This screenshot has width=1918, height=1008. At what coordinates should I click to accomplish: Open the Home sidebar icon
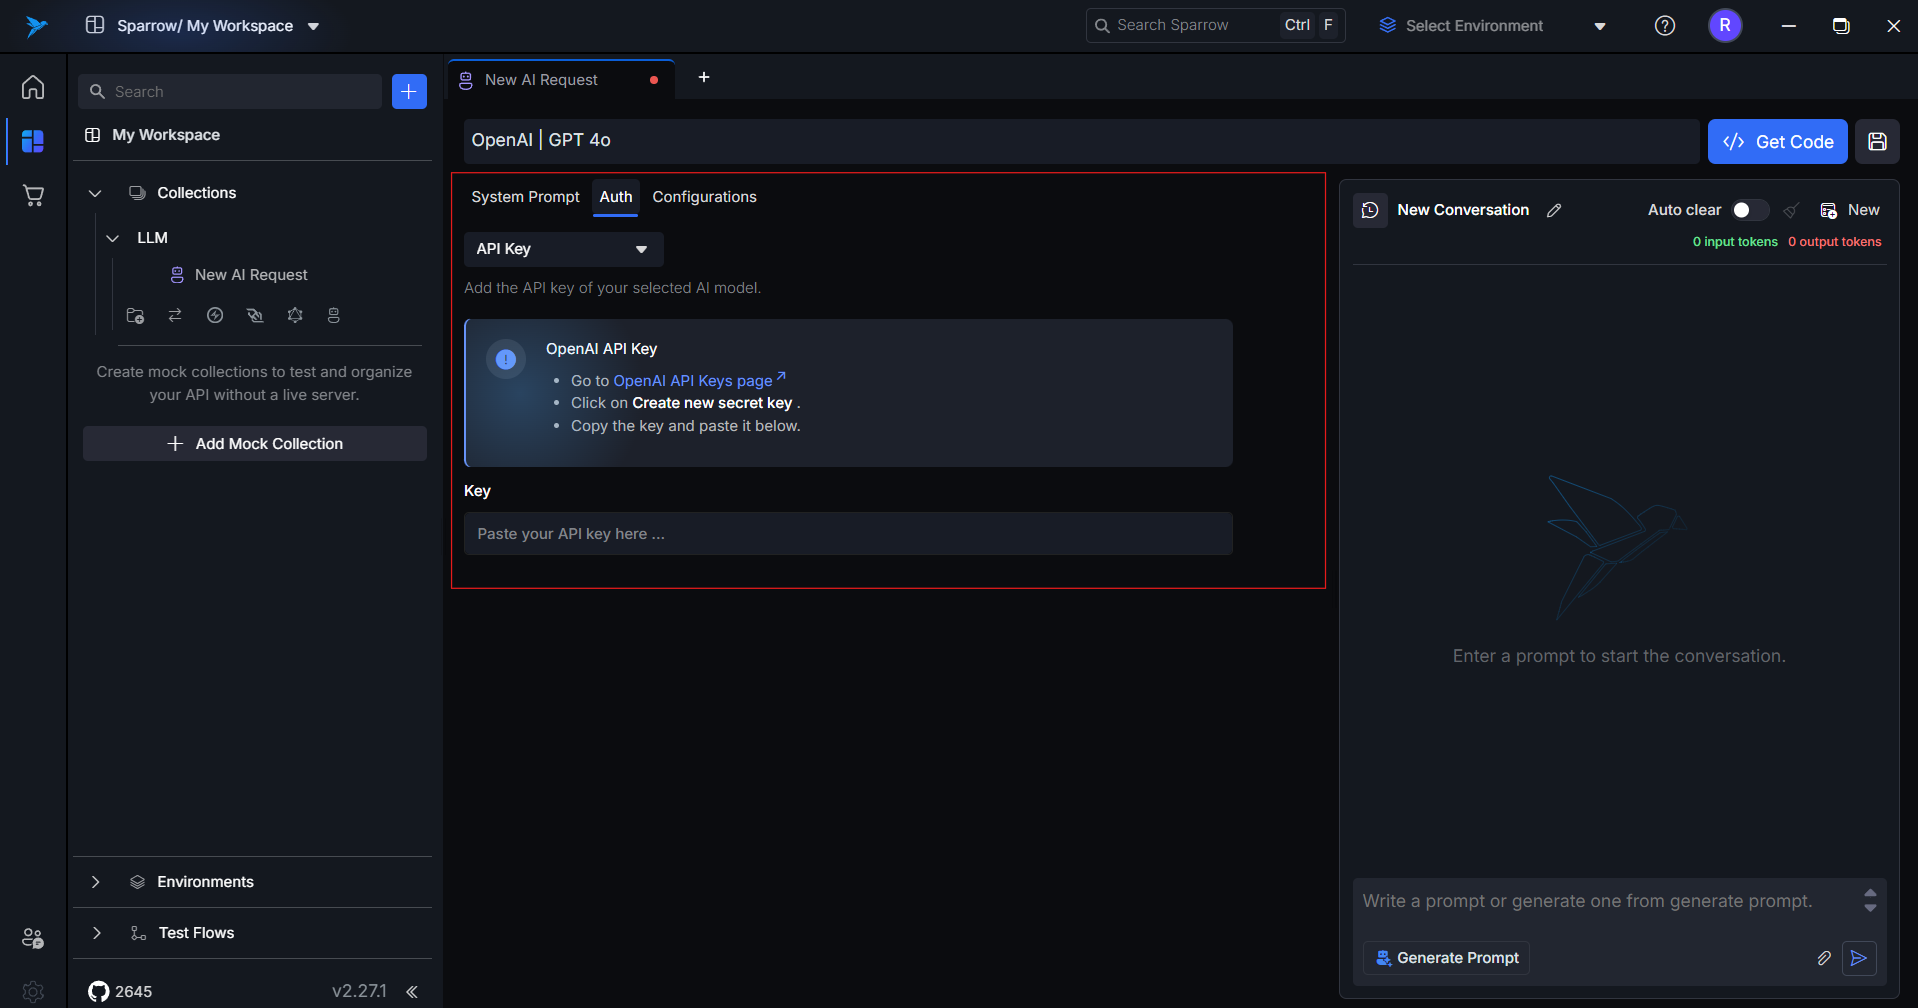click(x=33, y=87)
